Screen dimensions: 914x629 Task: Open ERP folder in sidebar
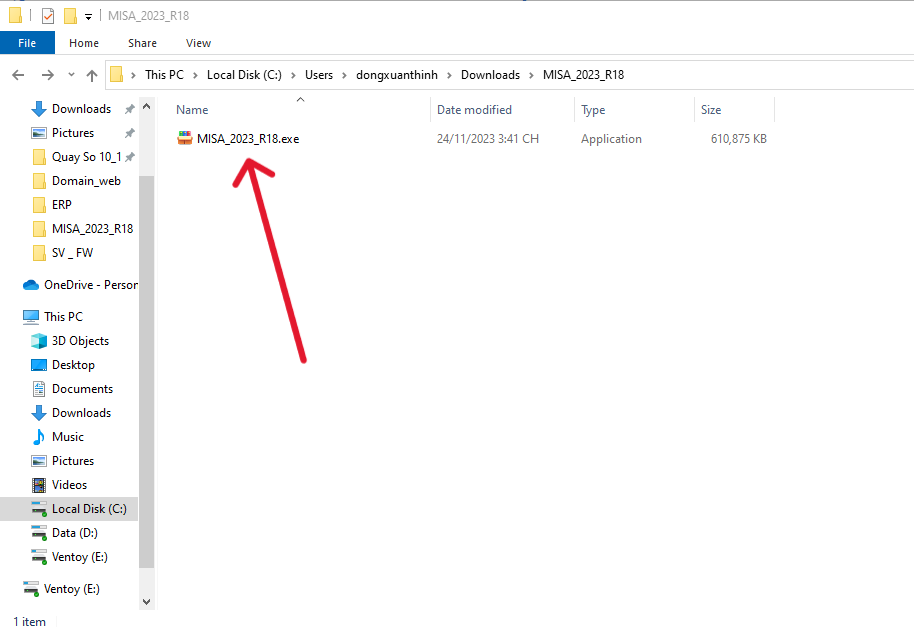pyautogui.click(x=61, y=205)
